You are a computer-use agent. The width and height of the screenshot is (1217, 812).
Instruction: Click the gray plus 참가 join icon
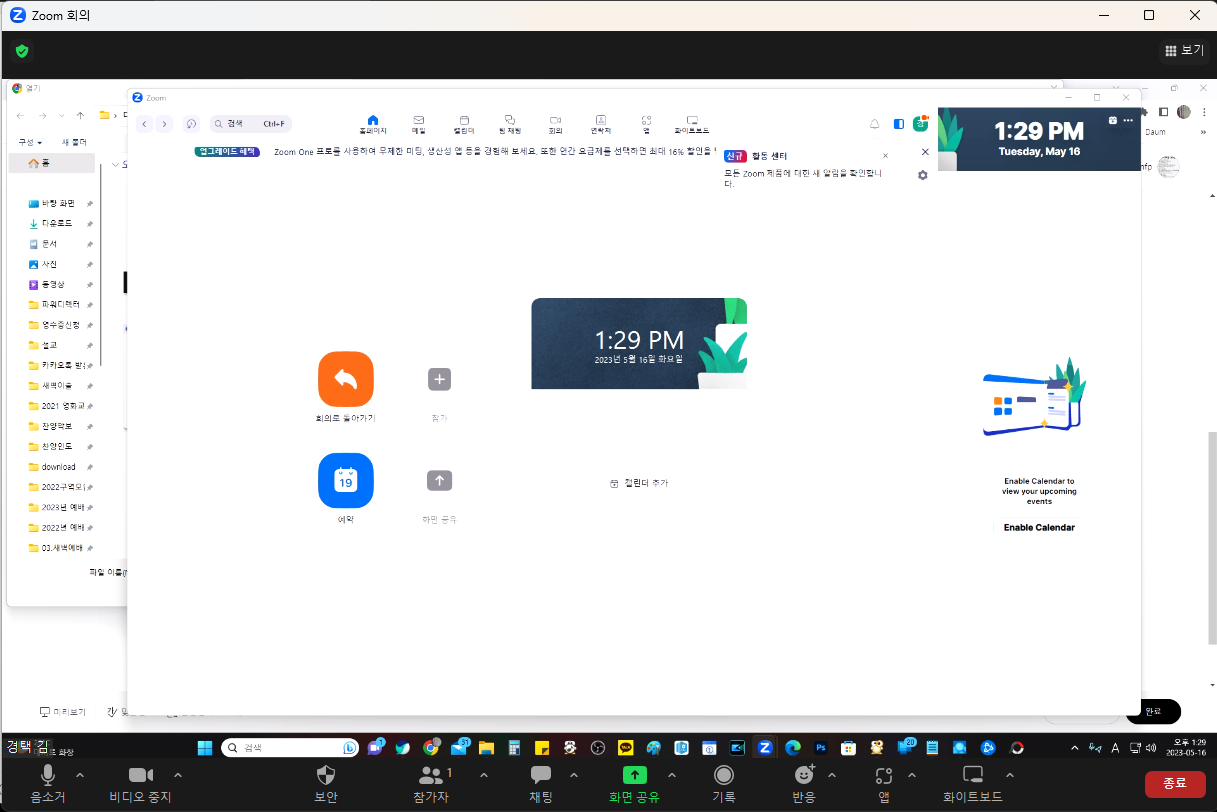(440, 379)
